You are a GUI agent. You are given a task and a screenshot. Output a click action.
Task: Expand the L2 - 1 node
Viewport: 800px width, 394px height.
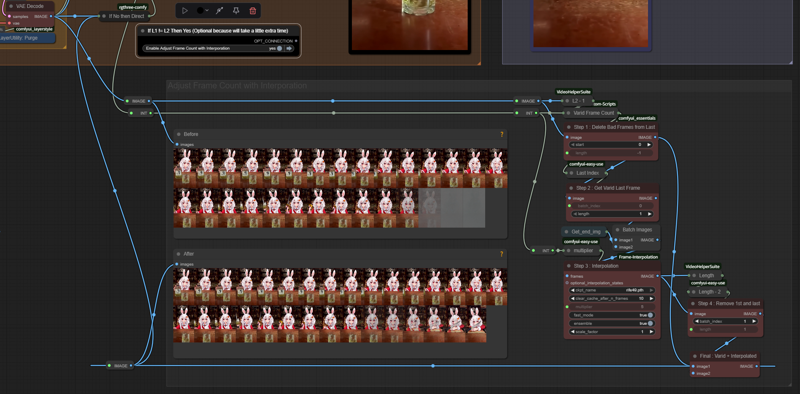coord(566,101)
